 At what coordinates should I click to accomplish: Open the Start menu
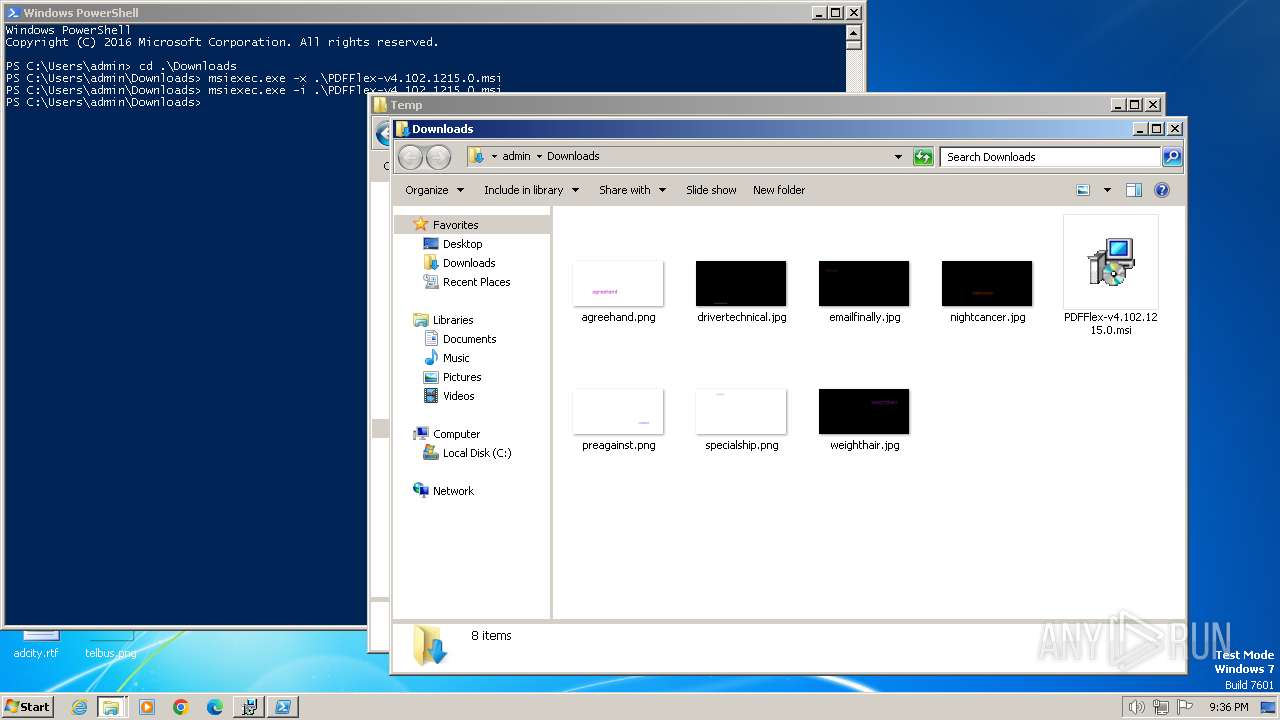click(27, 706)
